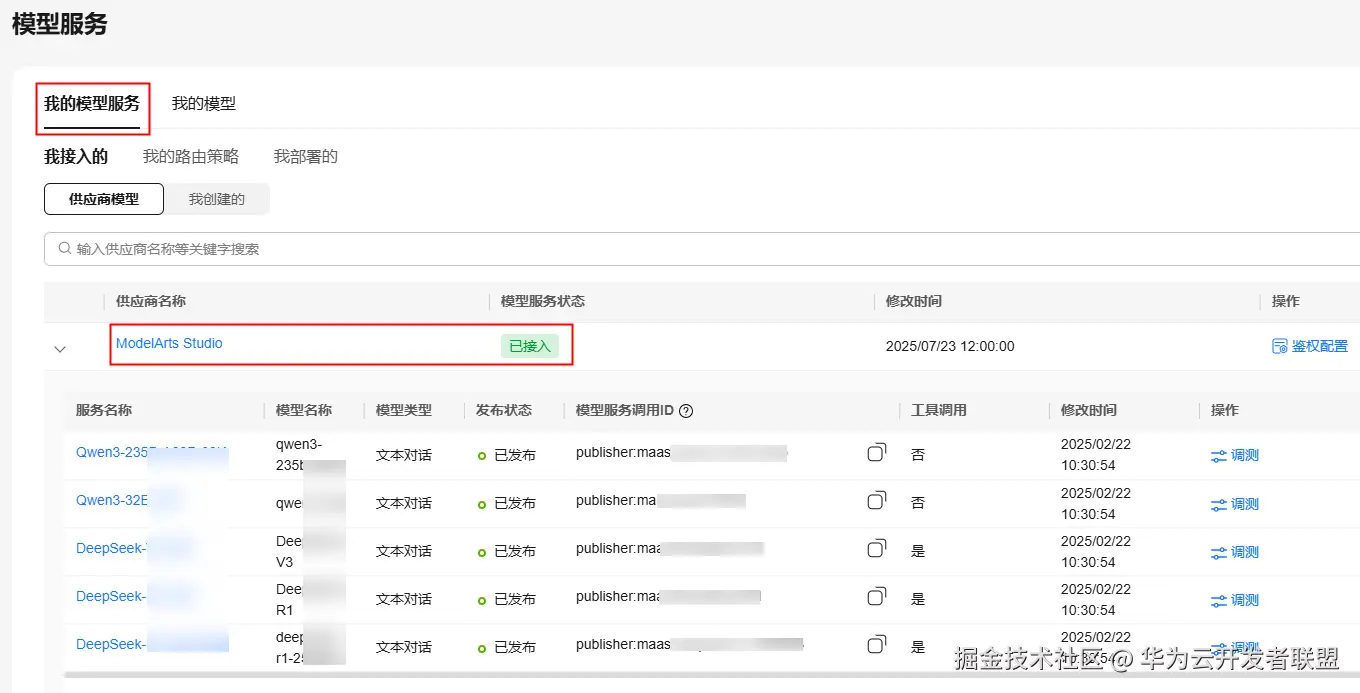Select 供应商模型 filter button
The height and width of the screenshot is (693, 1360).
pos(104,199)
